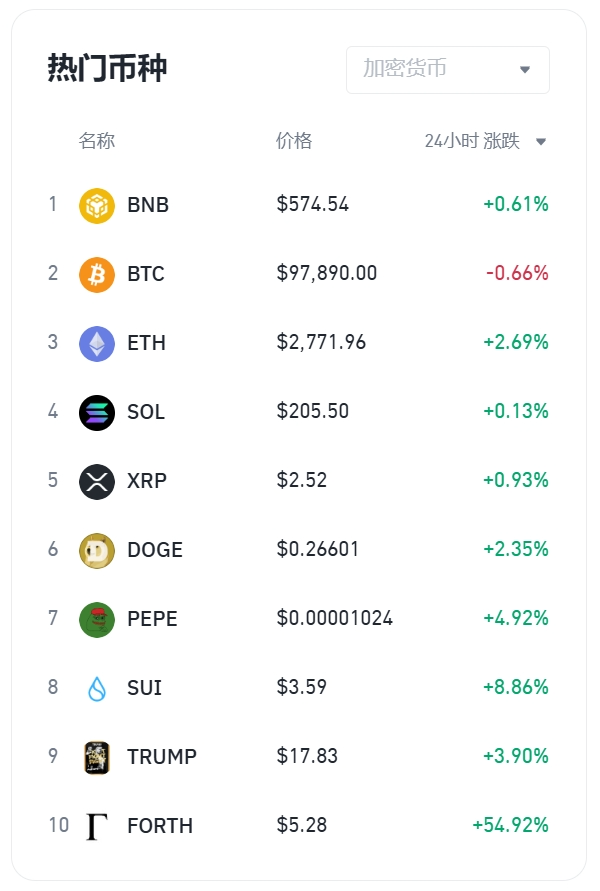Click the SUI water drop icon
600x891 pixels.
click(x=97, y=688)
